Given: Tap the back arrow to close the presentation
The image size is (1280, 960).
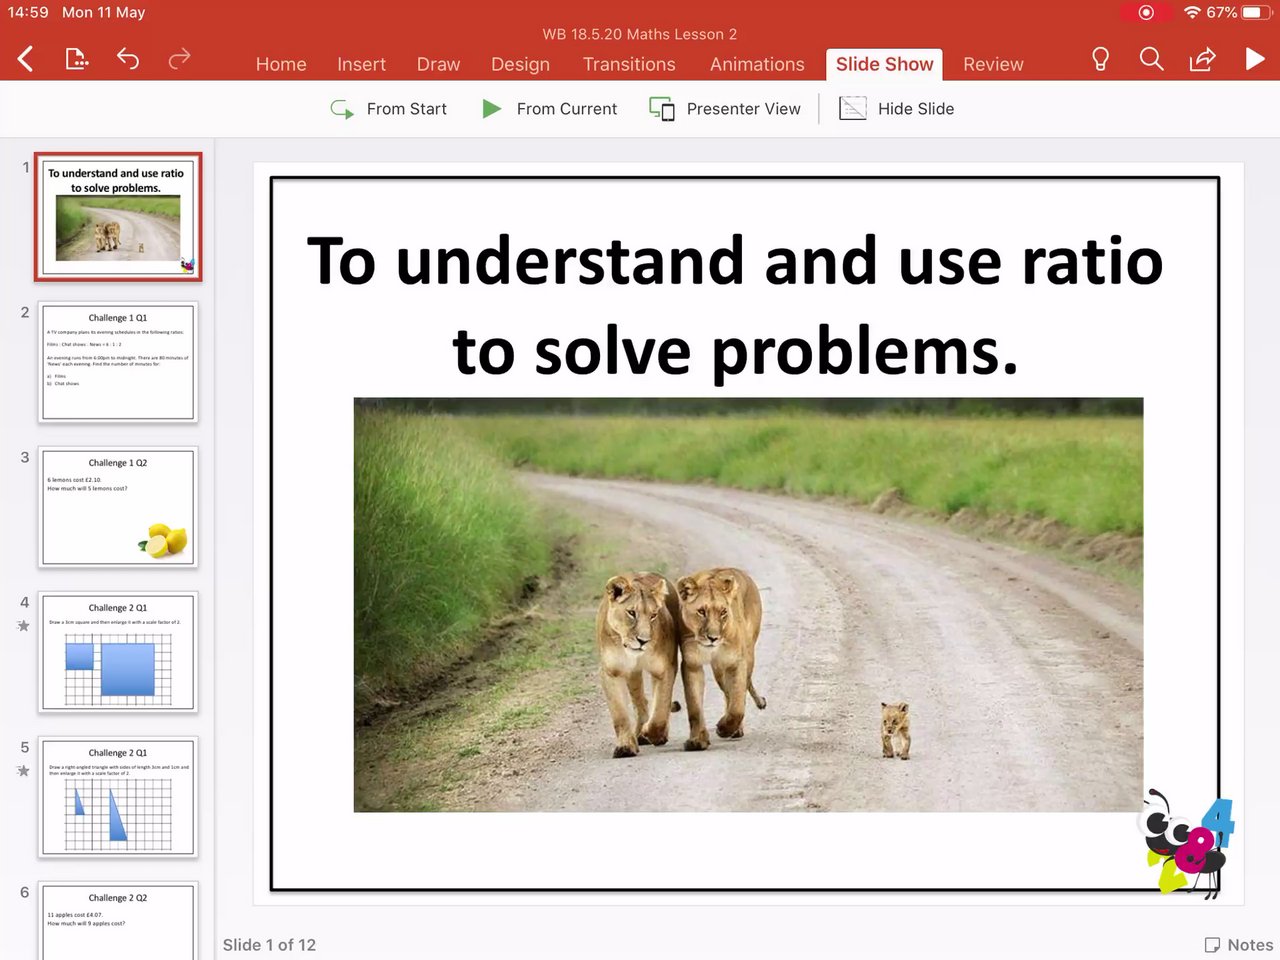Looking at the screenshot, I should 26,59.
